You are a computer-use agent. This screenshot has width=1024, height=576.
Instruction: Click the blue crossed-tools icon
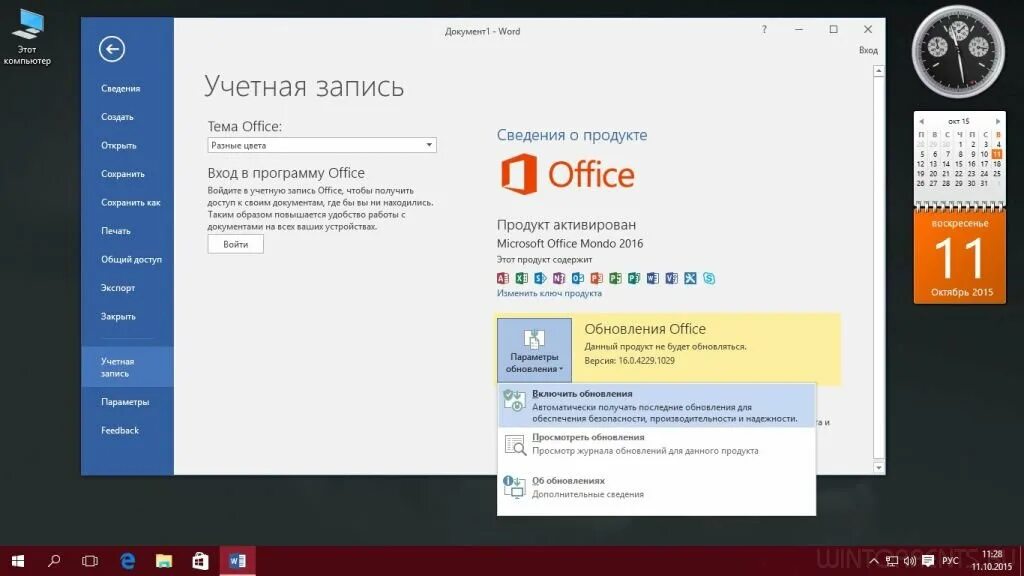pos(690,278)
